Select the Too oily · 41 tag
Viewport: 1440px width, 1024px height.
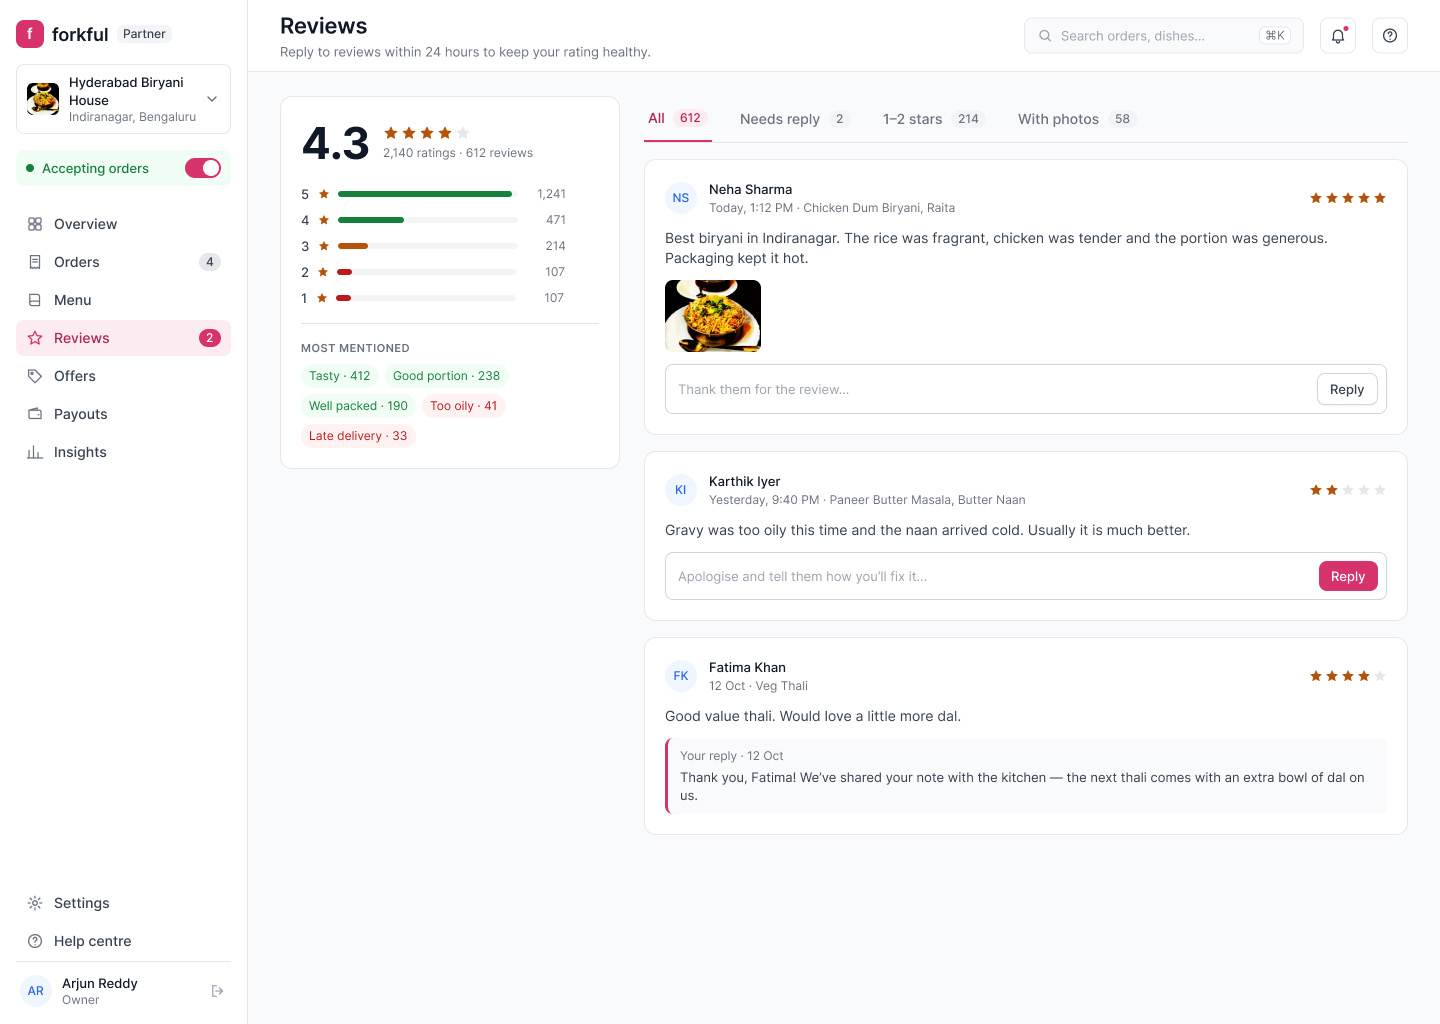pos(463,406)
